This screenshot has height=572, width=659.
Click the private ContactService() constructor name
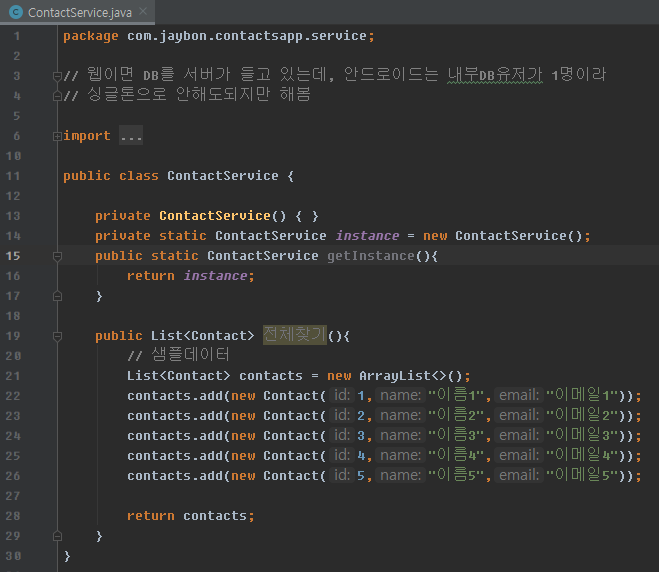point(215,216)
